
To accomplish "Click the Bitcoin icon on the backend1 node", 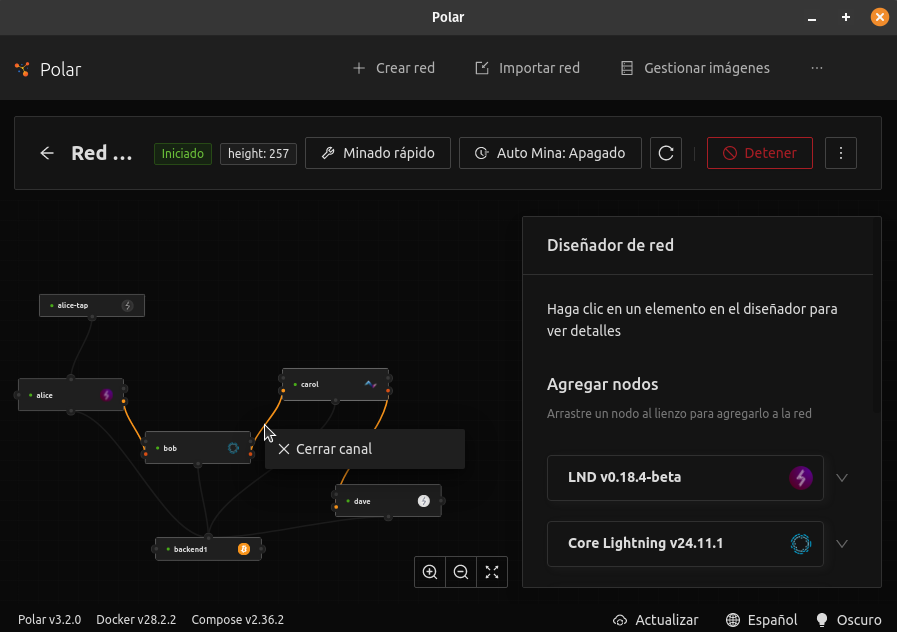I will click(x=243, y=549).
